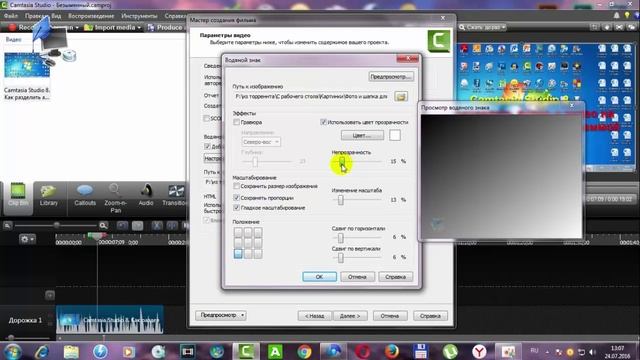This screenshot has height=360, width=640.
Task: Click the Produce and share button
Action: click(167, 27)
